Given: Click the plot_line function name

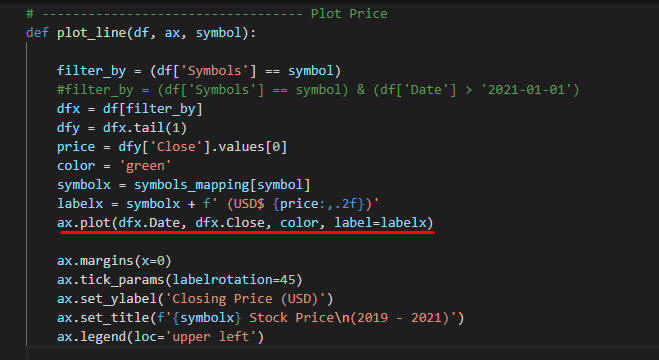Looking at the screenshot, I should tap(92, 33).
